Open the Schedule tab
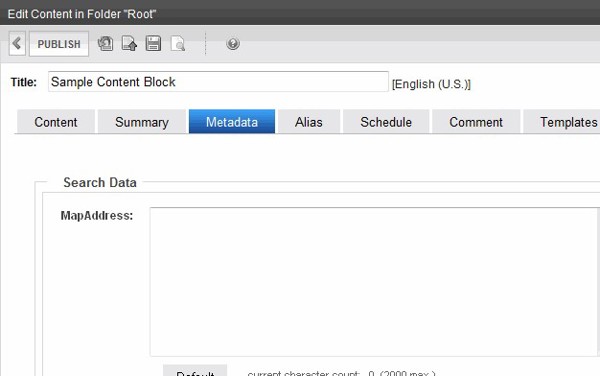 (386, 122)
